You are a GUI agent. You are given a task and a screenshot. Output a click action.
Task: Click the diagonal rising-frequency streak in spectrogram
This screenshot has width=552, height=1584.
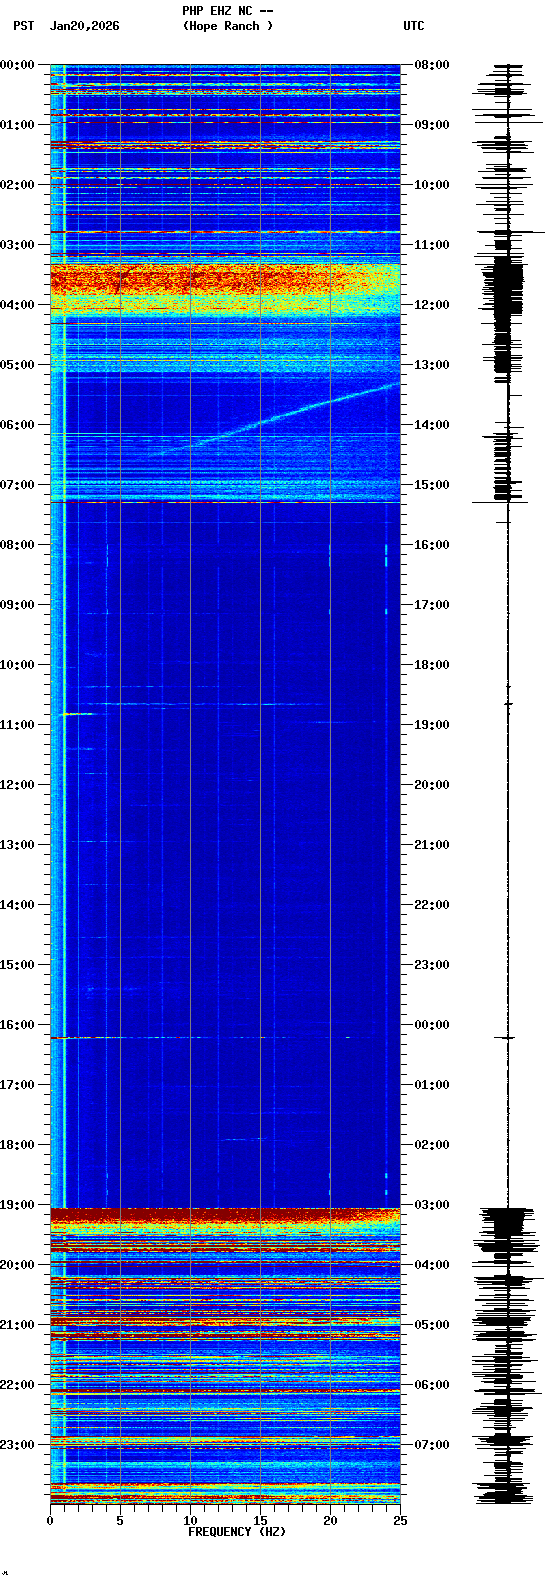click(275, 417)
